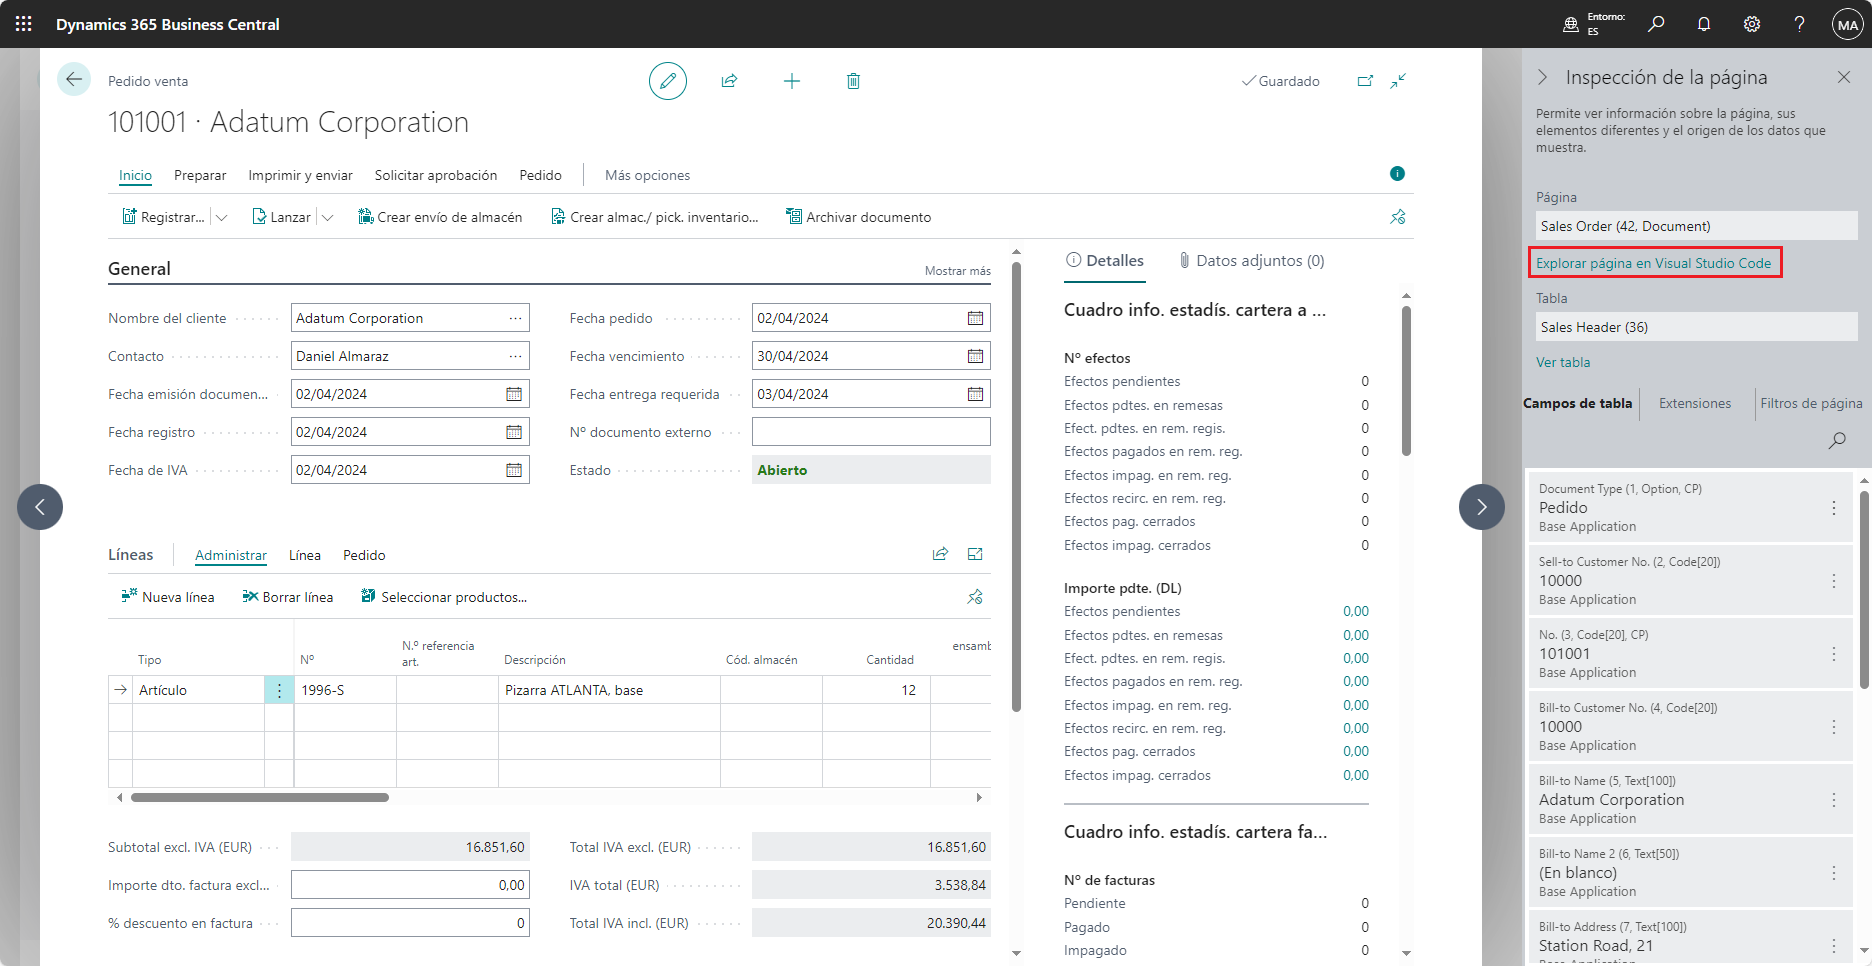1872x966 pixels.
Task: Open calendar for Fecha emisión documento
Action: [x=514, y=394]
